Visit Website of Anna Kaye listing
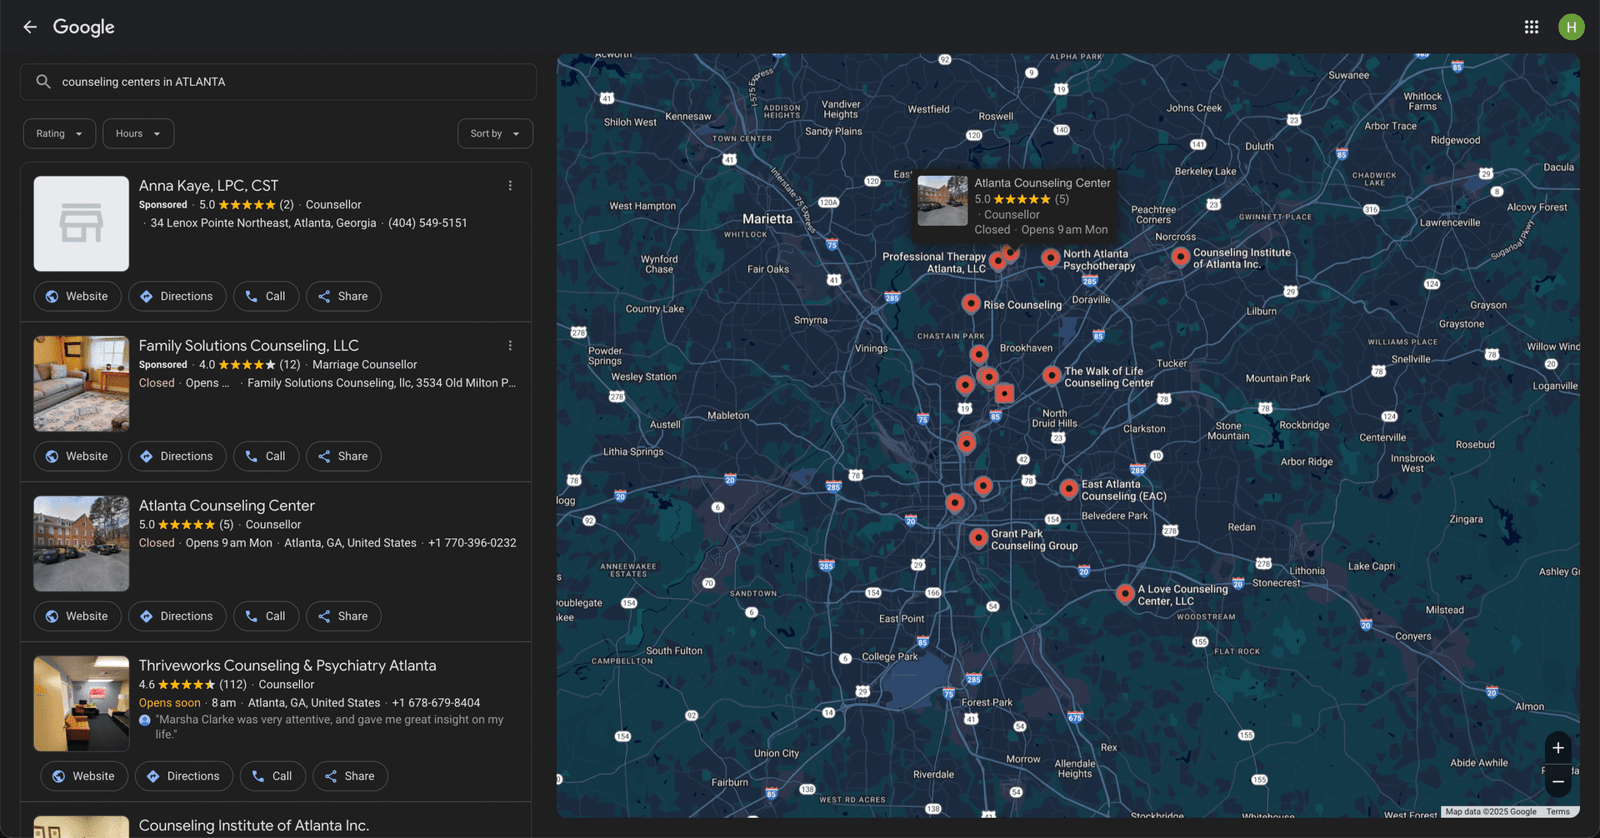The height and width of the screenshot is (838, 1600). point(78,296)
